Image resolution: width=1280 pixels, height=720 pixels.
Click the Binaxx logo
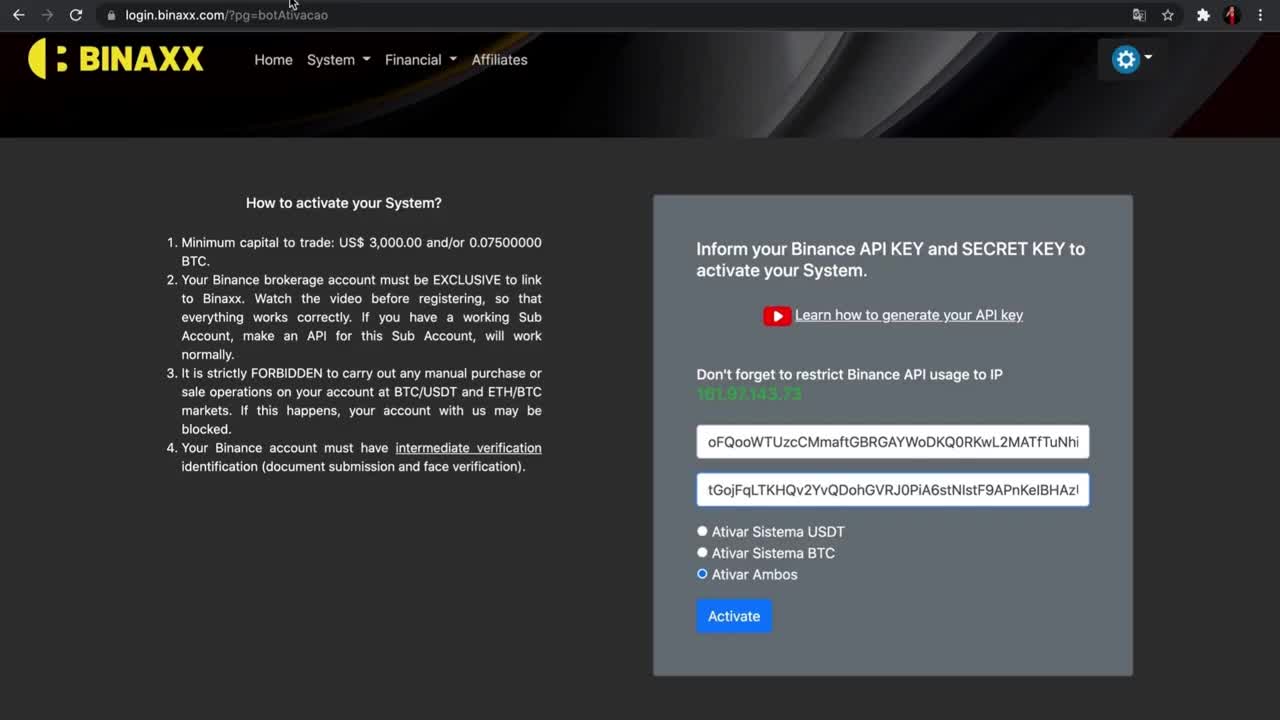click(116, 59)
